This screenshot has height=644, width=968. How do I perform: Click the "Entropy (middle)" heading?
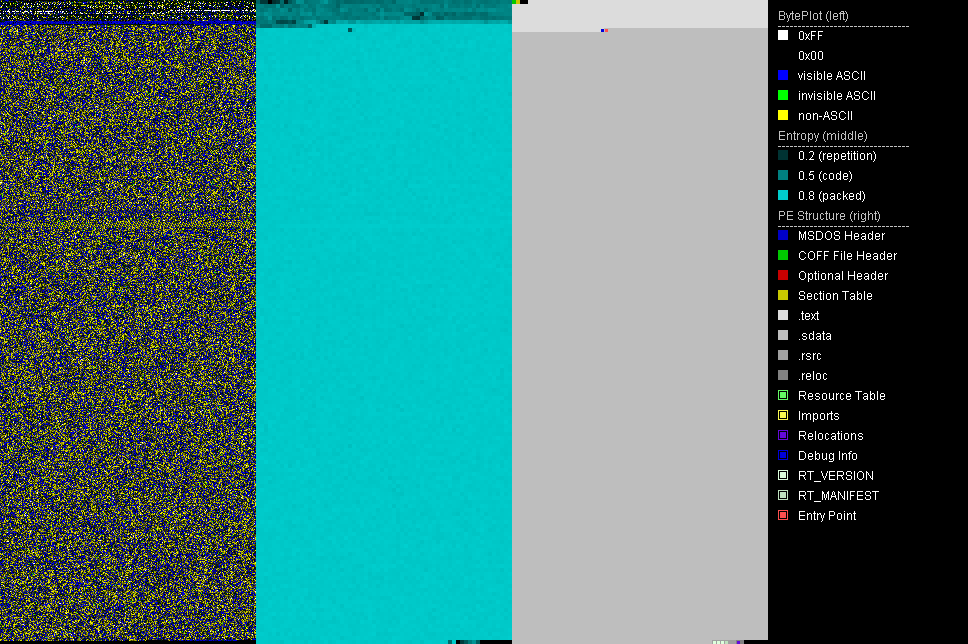(822, 136)
